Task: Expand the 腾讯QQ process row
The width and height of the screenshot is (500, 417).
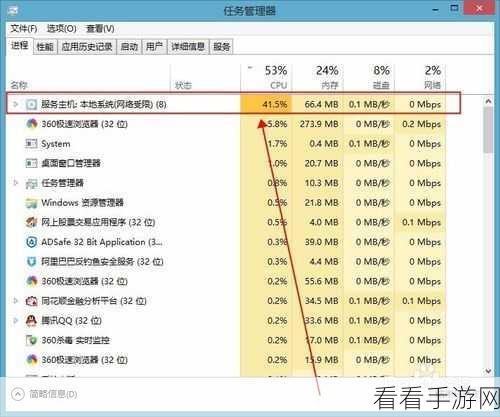Action: [15, 320]
